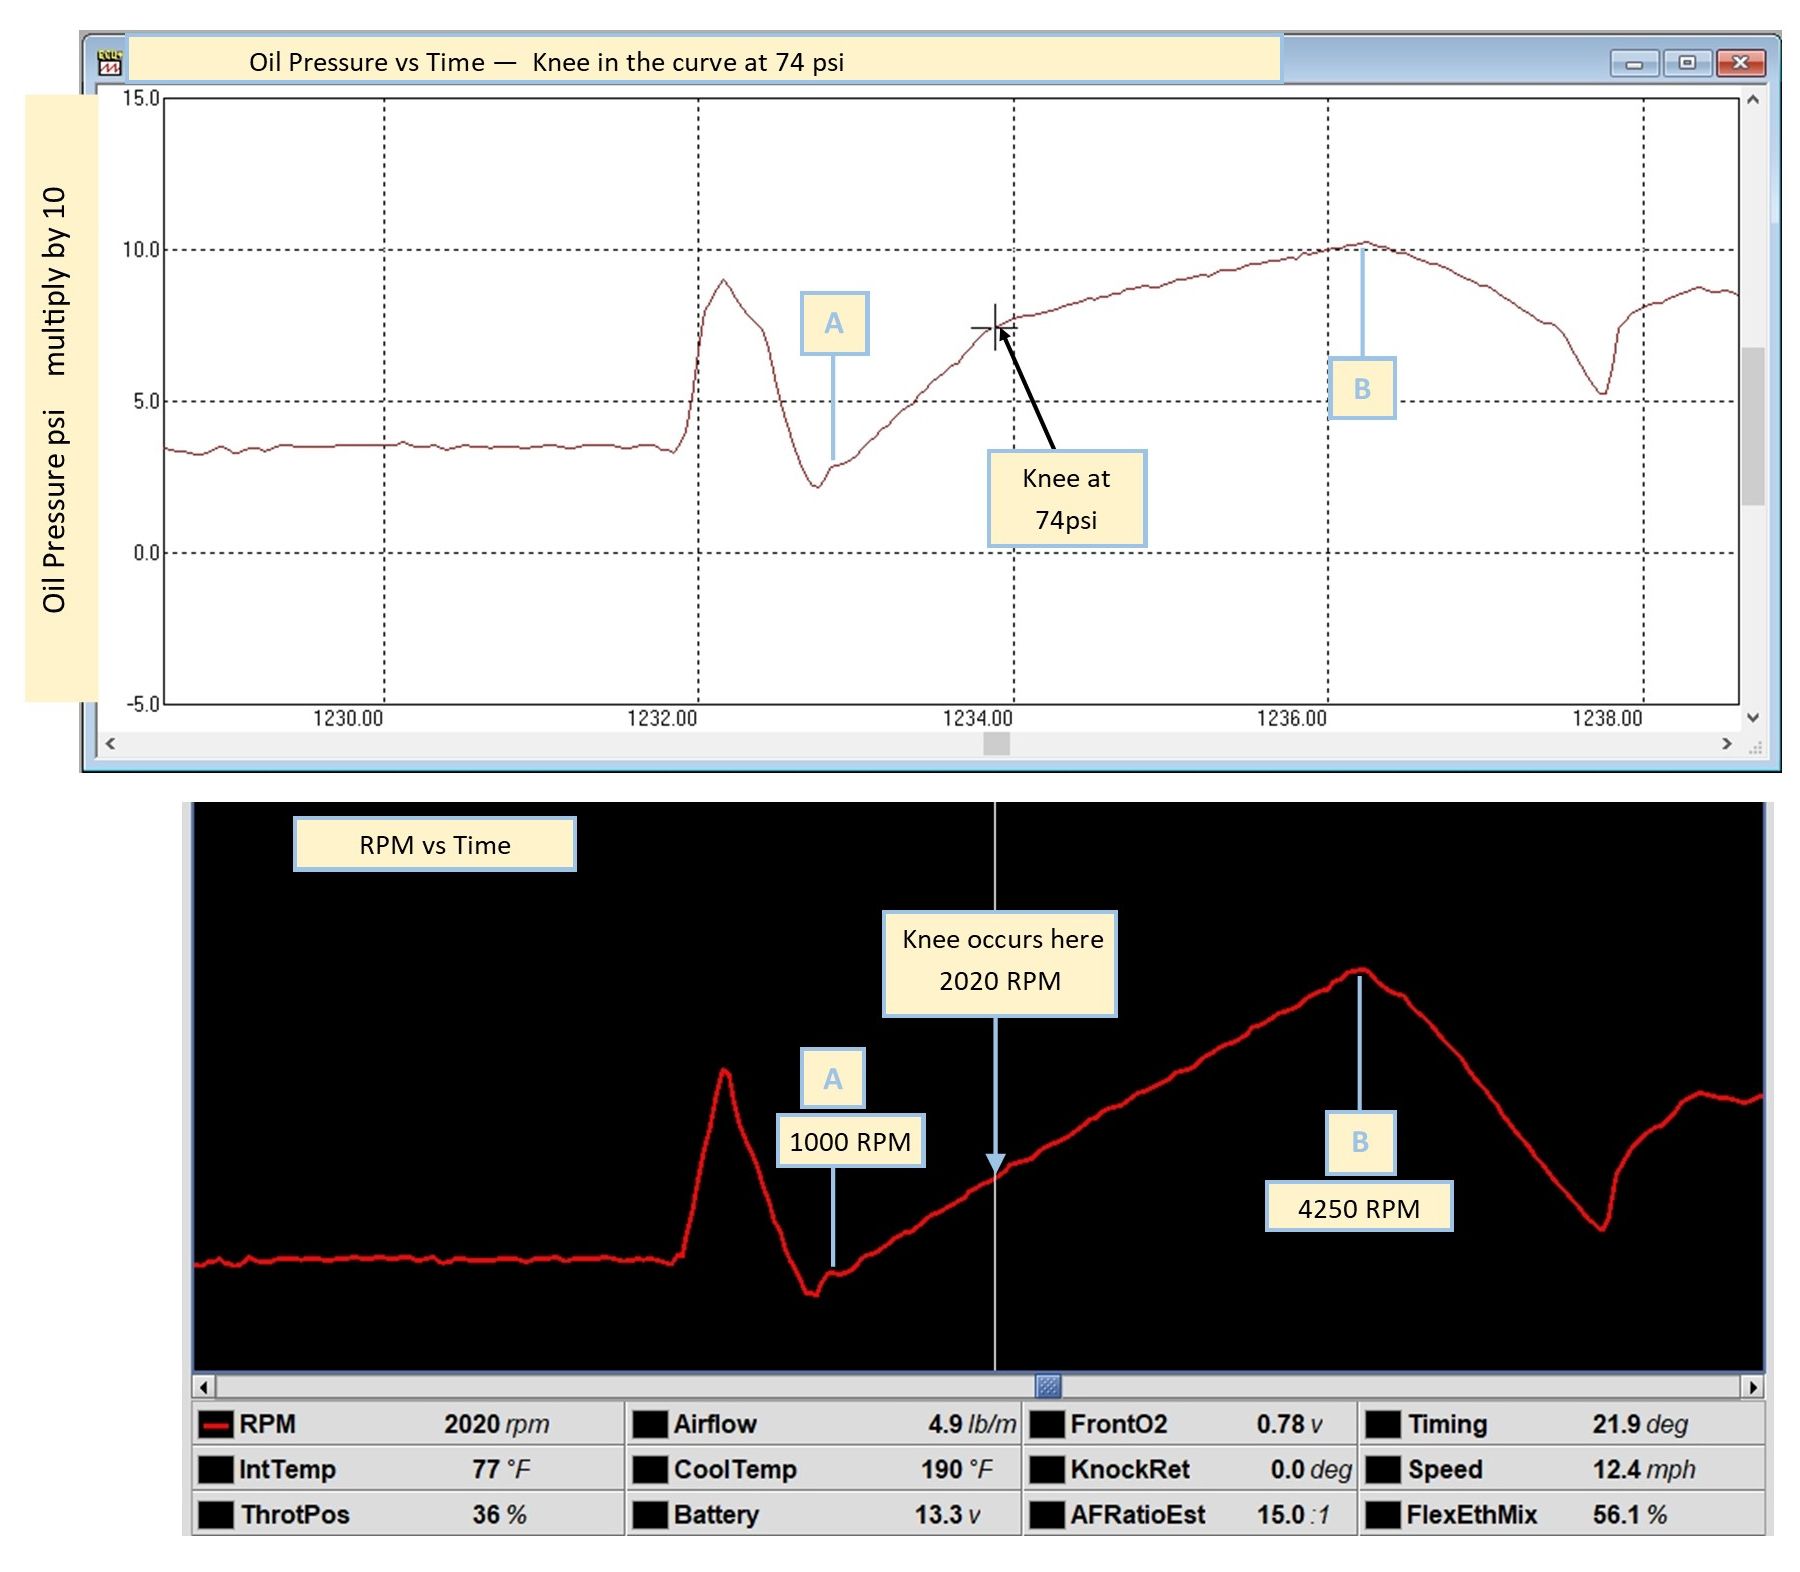Screen dimensions: 1800x1572
Task: Click the 0.78 v FrontO2 value
Action: 1289,1424
